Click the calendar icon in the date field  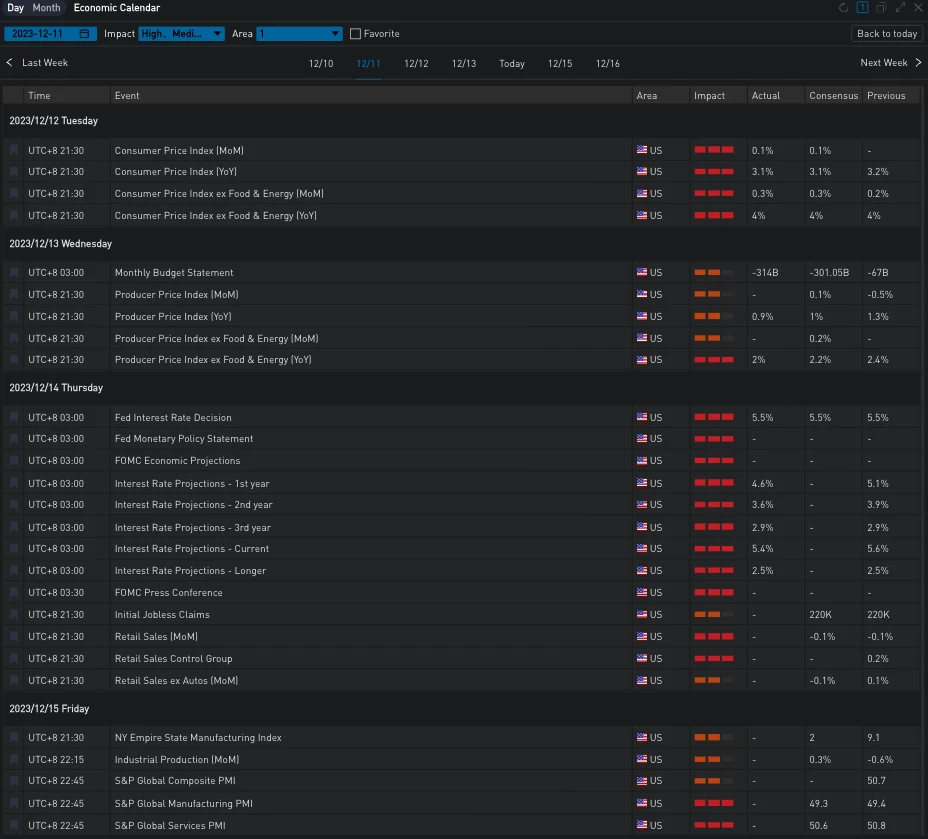tap(84, 34)
